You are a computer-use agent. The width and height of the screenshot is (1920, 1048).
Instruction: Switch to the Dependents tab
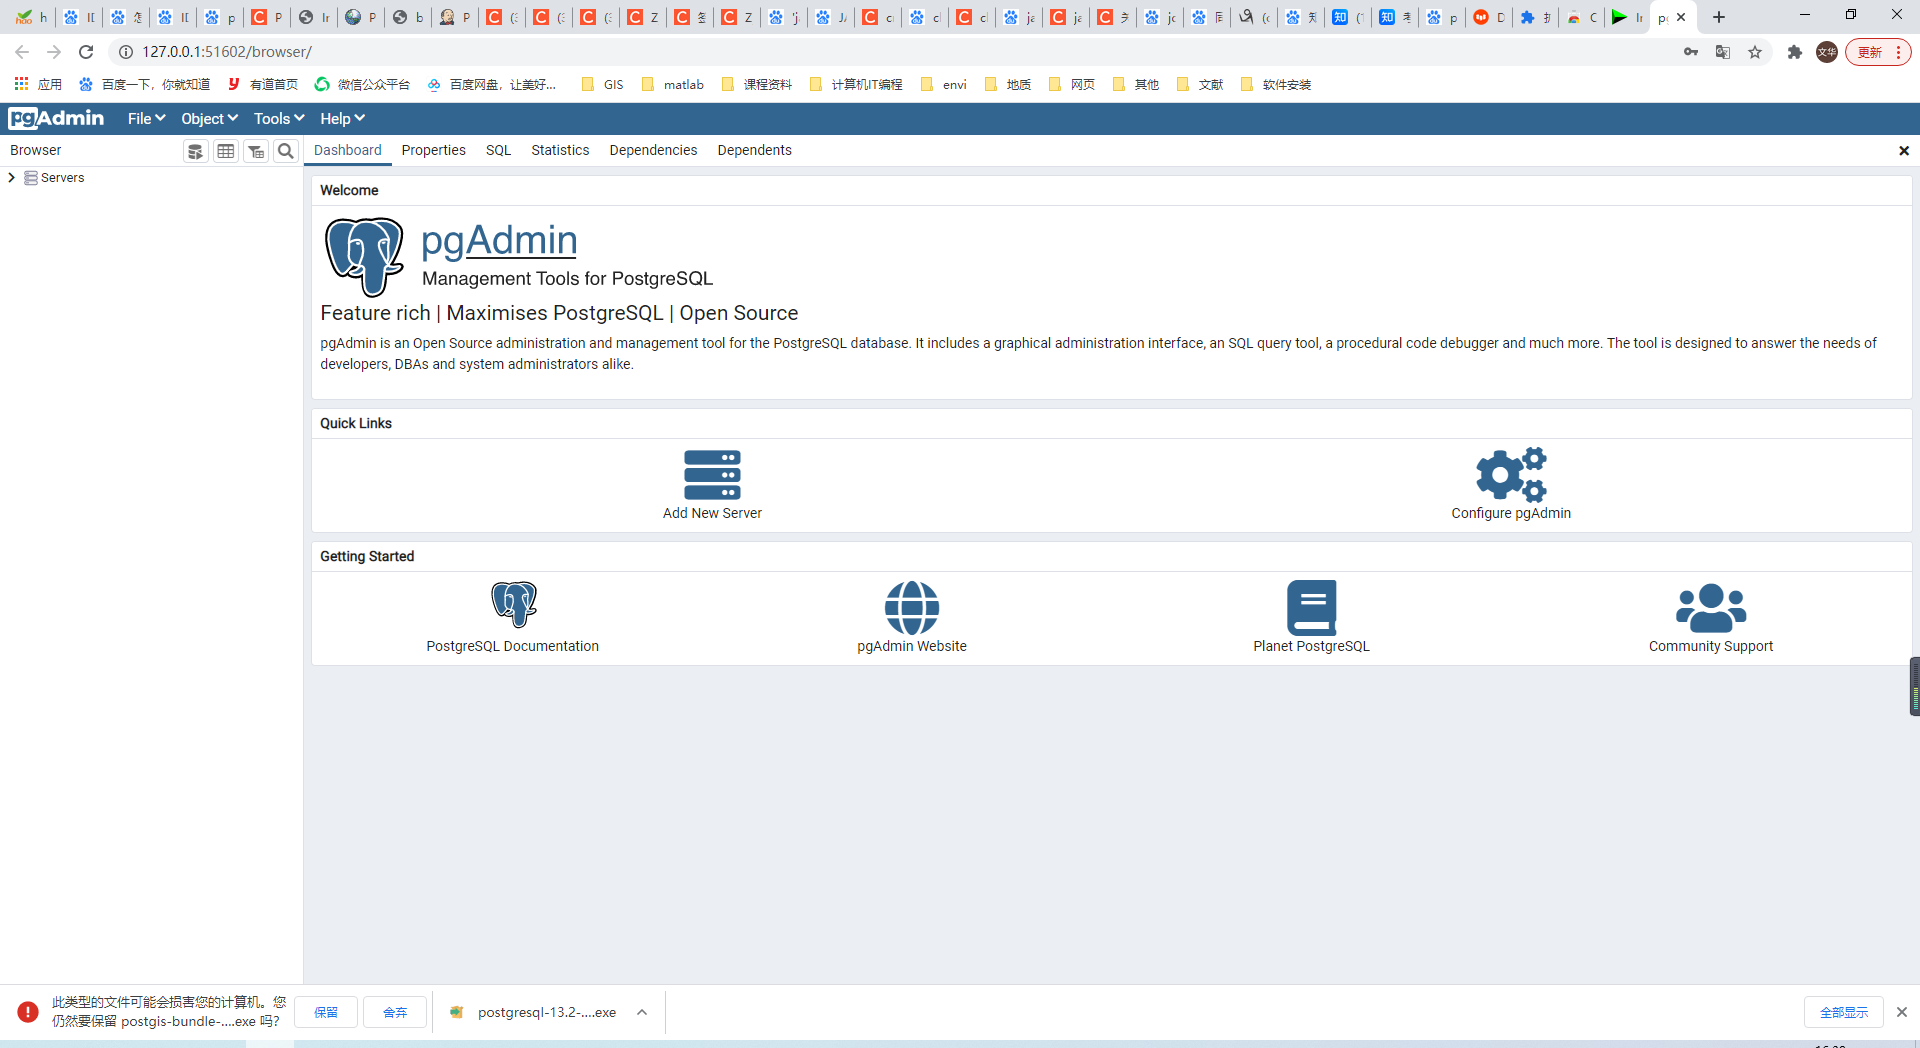coord(754,150)
